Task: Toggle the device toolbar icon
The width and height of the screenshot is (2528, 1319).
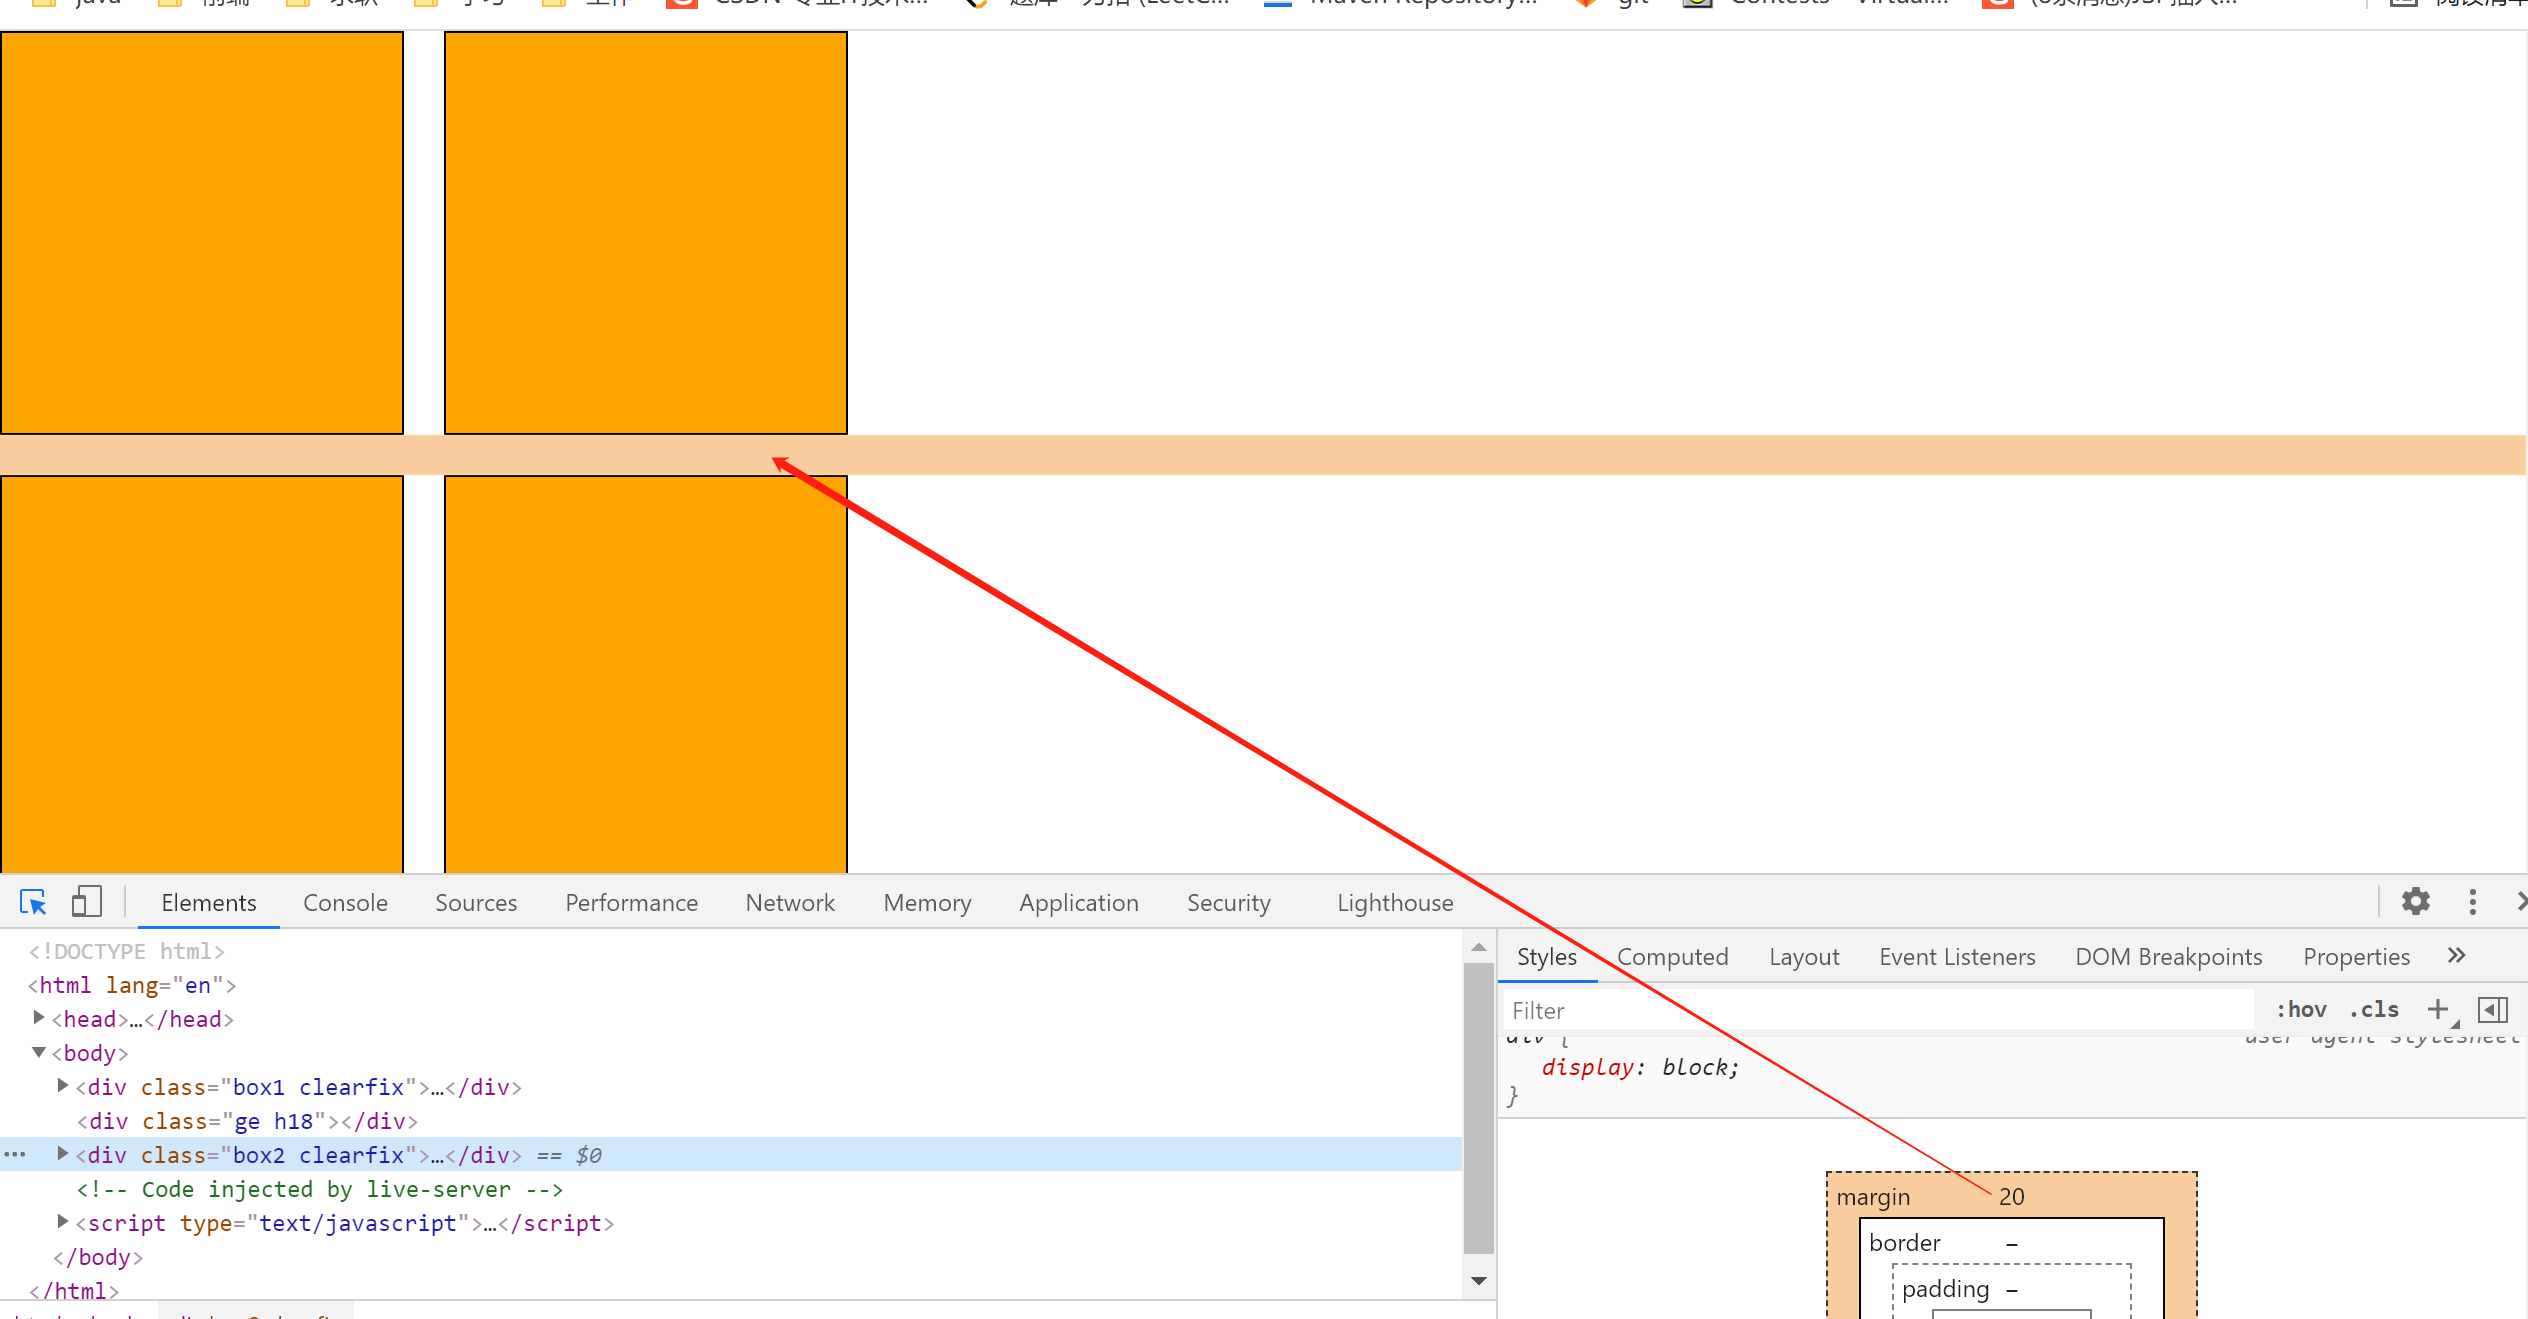Action: [x=87, y=902]
